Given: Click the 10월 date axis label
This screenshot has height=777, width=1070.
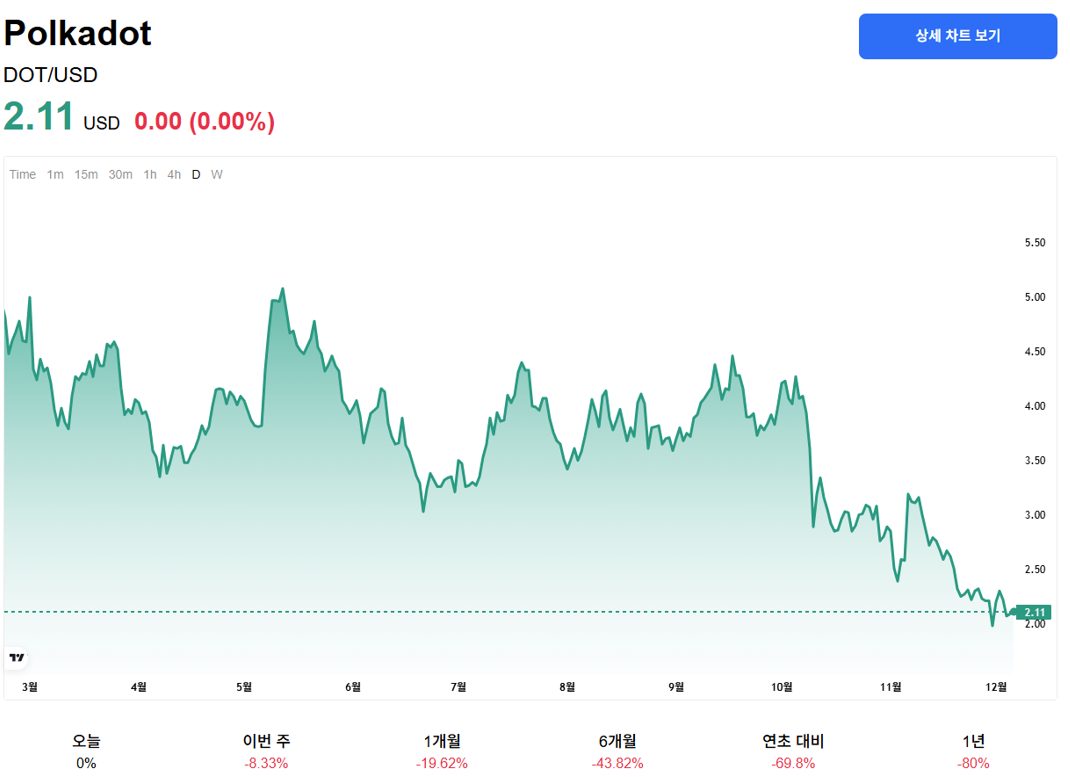Looking at the screenshot, I should (x=782, y=686).
